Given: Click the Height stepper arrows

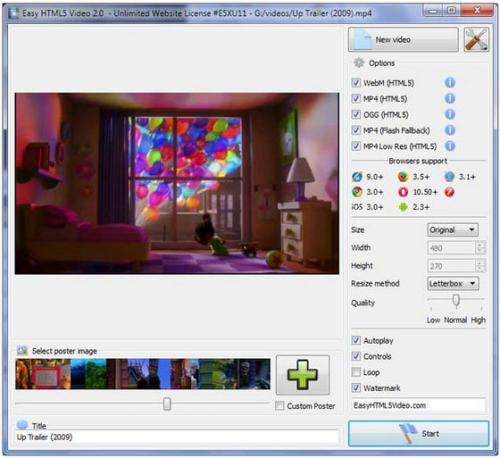Looking at the screenshot, I should pyautogui.click(x=480, y=266).
